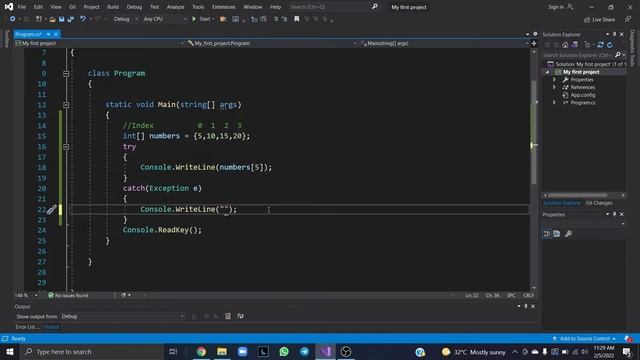The height and width of the screenshot is (360, 640).
Task: Click the Undo arrow icon
Action: 83,19
